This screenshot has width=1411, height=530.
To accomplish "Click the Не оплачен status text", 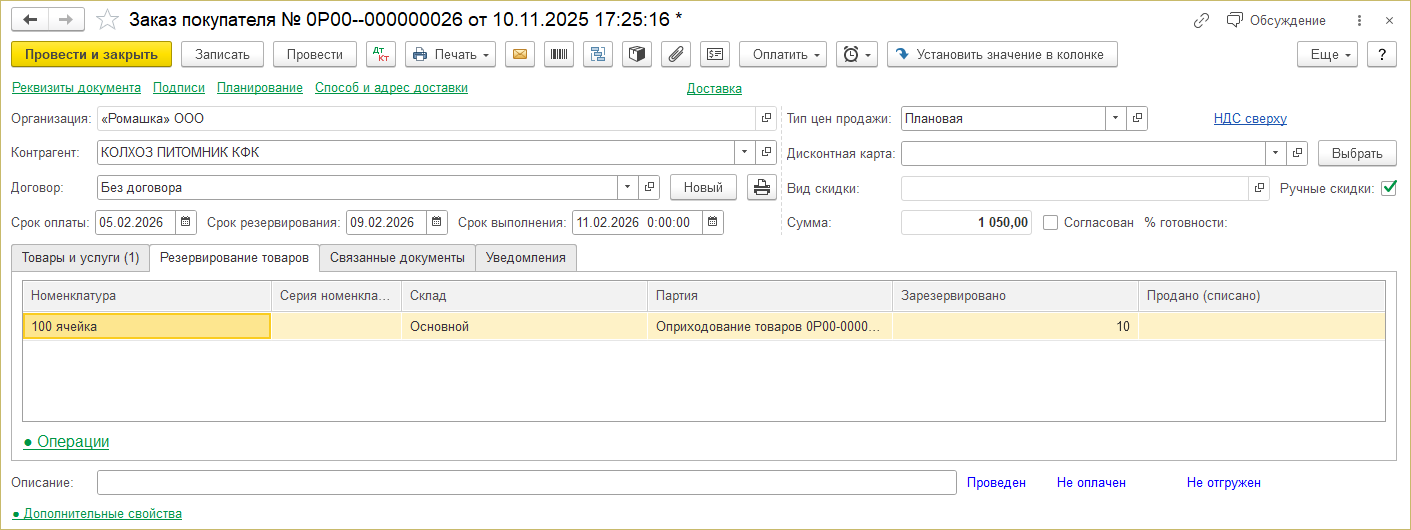I will coord(1091,482).
